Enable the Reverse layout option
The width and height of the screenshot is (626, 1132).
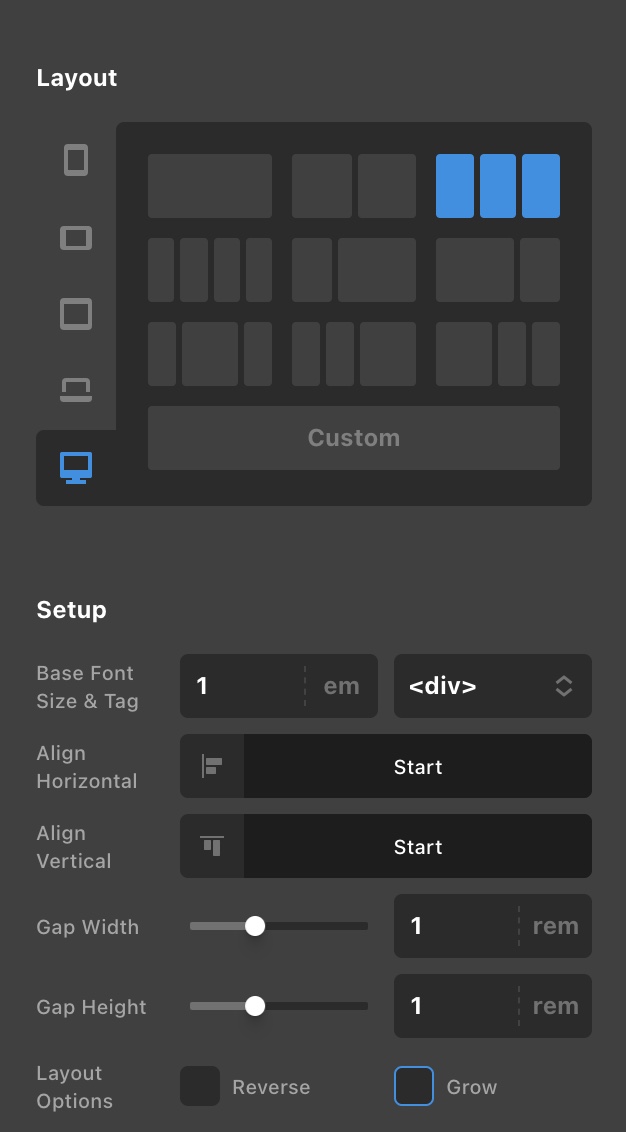[200, 1086]
